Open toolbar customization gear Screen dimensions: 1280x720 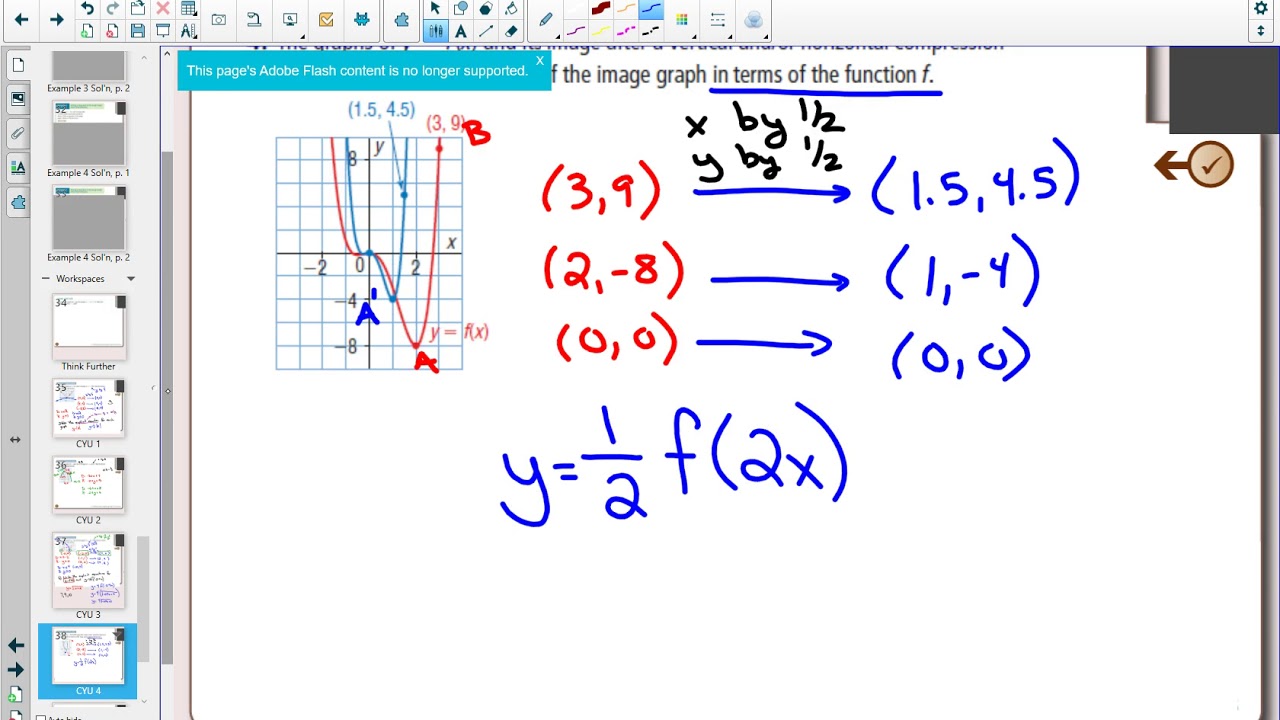(x=1261, y=9)
